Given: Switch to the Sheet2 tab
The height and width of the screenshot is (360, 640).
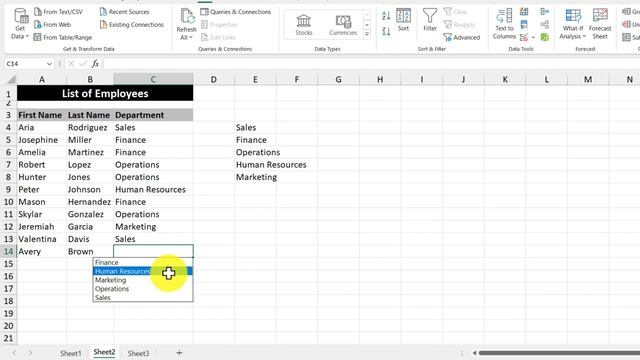Looking at the screenshot, I should coord(104,352).
